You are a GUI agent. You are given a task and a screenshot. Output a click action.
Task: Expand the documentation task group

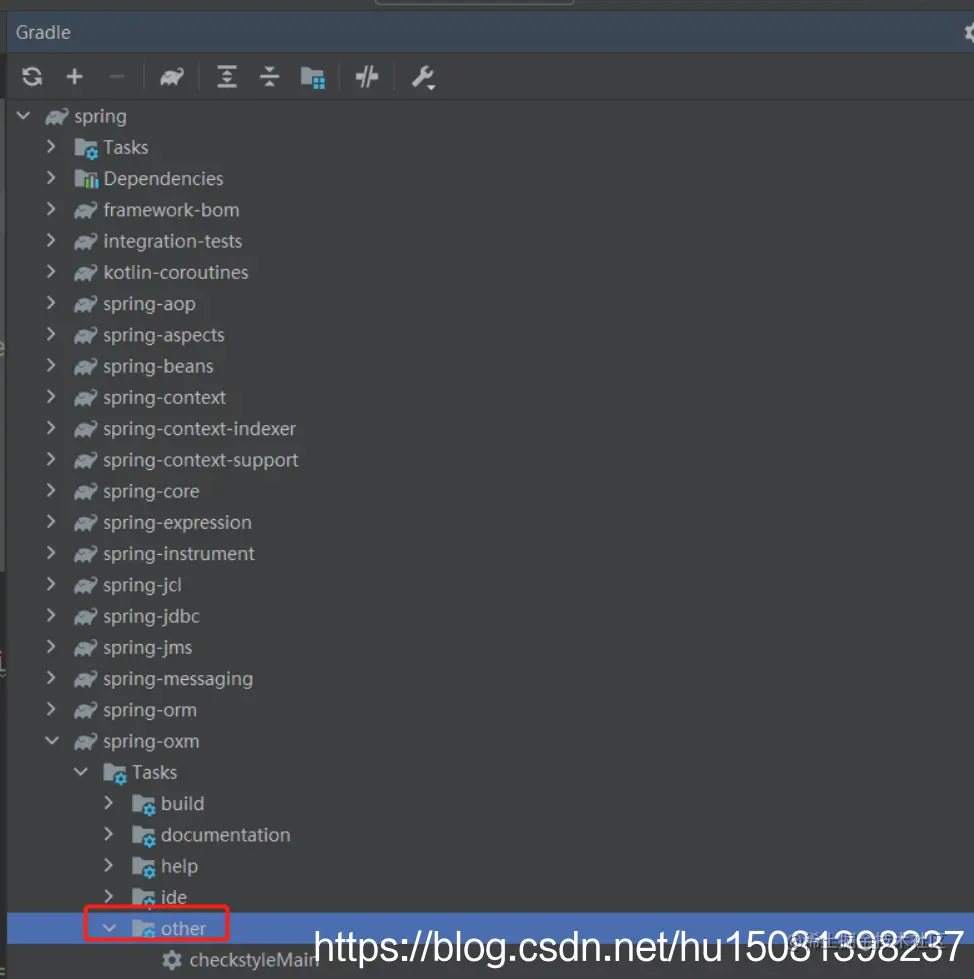click(109, 834)
